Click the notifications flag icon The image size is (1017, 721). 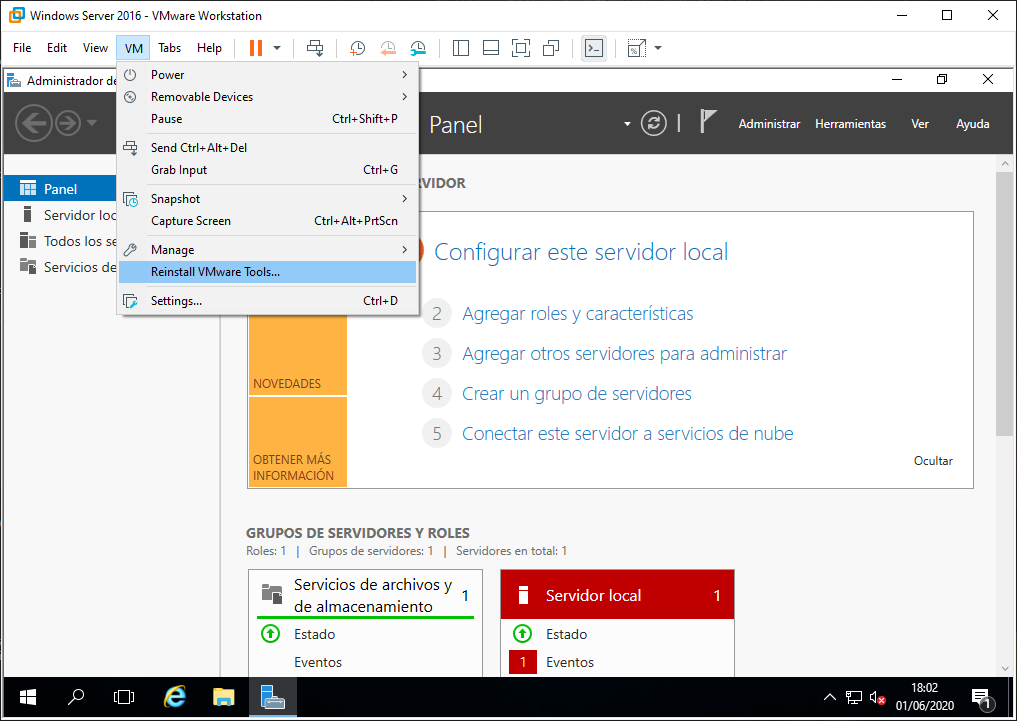708,123
